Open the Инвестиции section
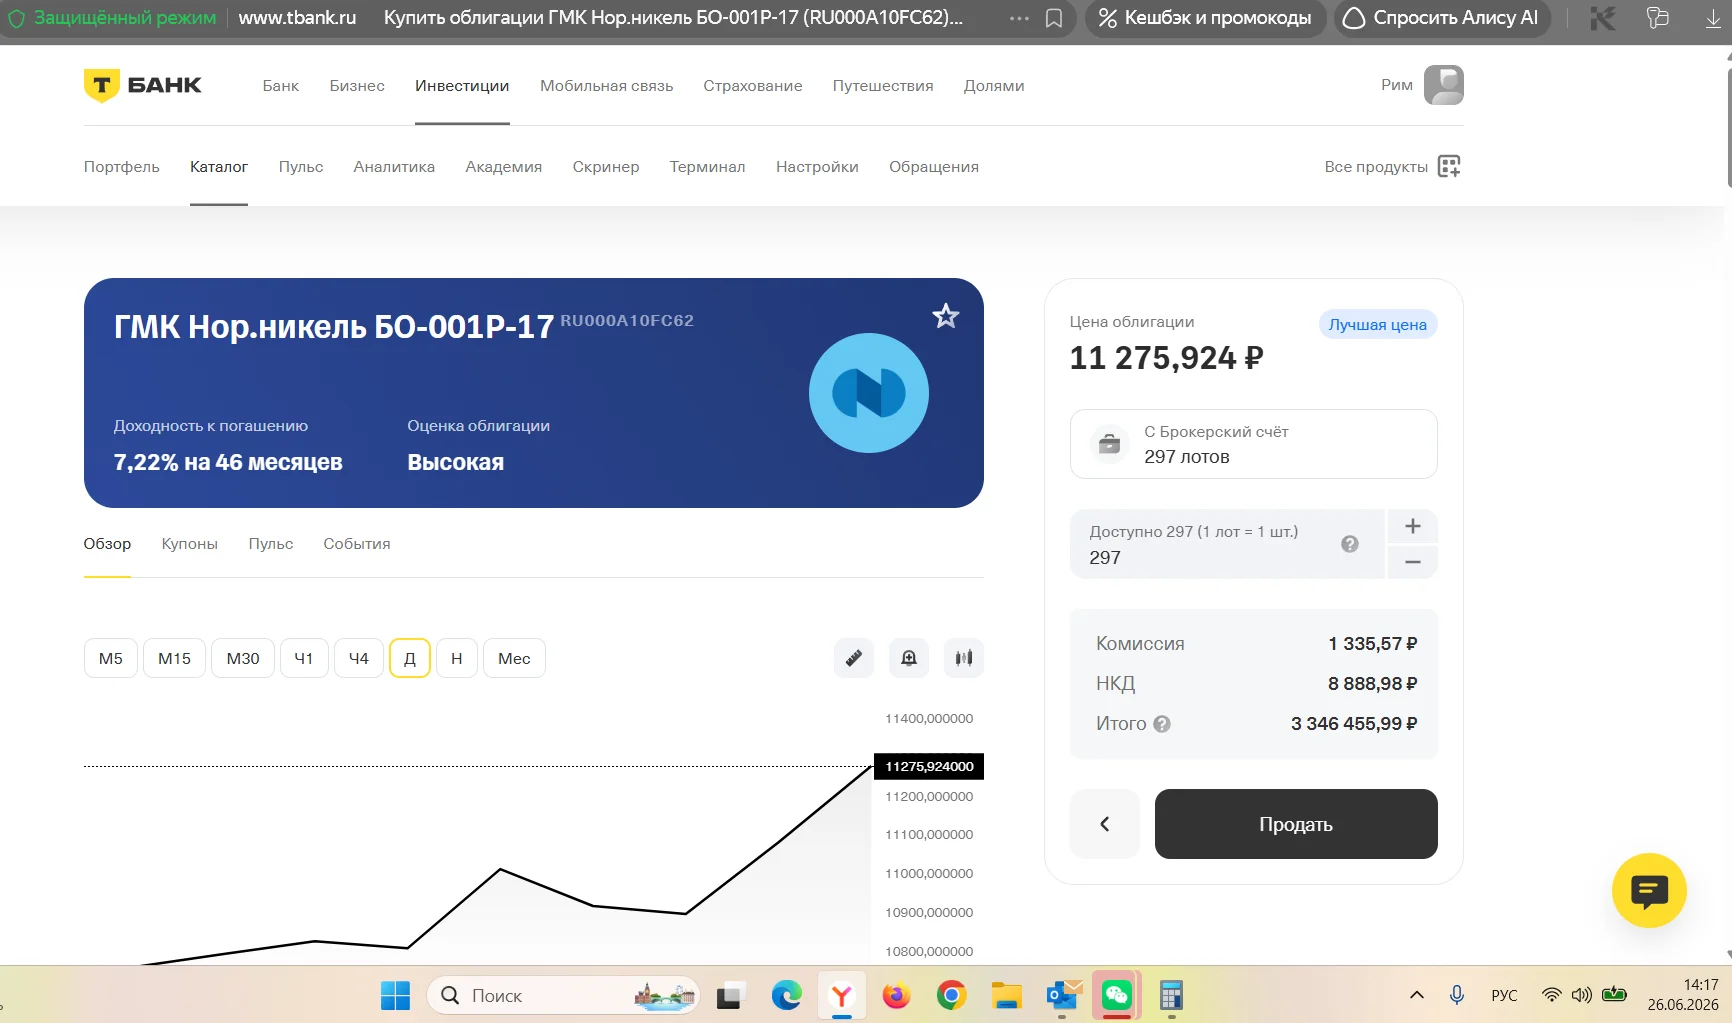This screenshot has width=1732, height=1023. (x=462, y=86)
